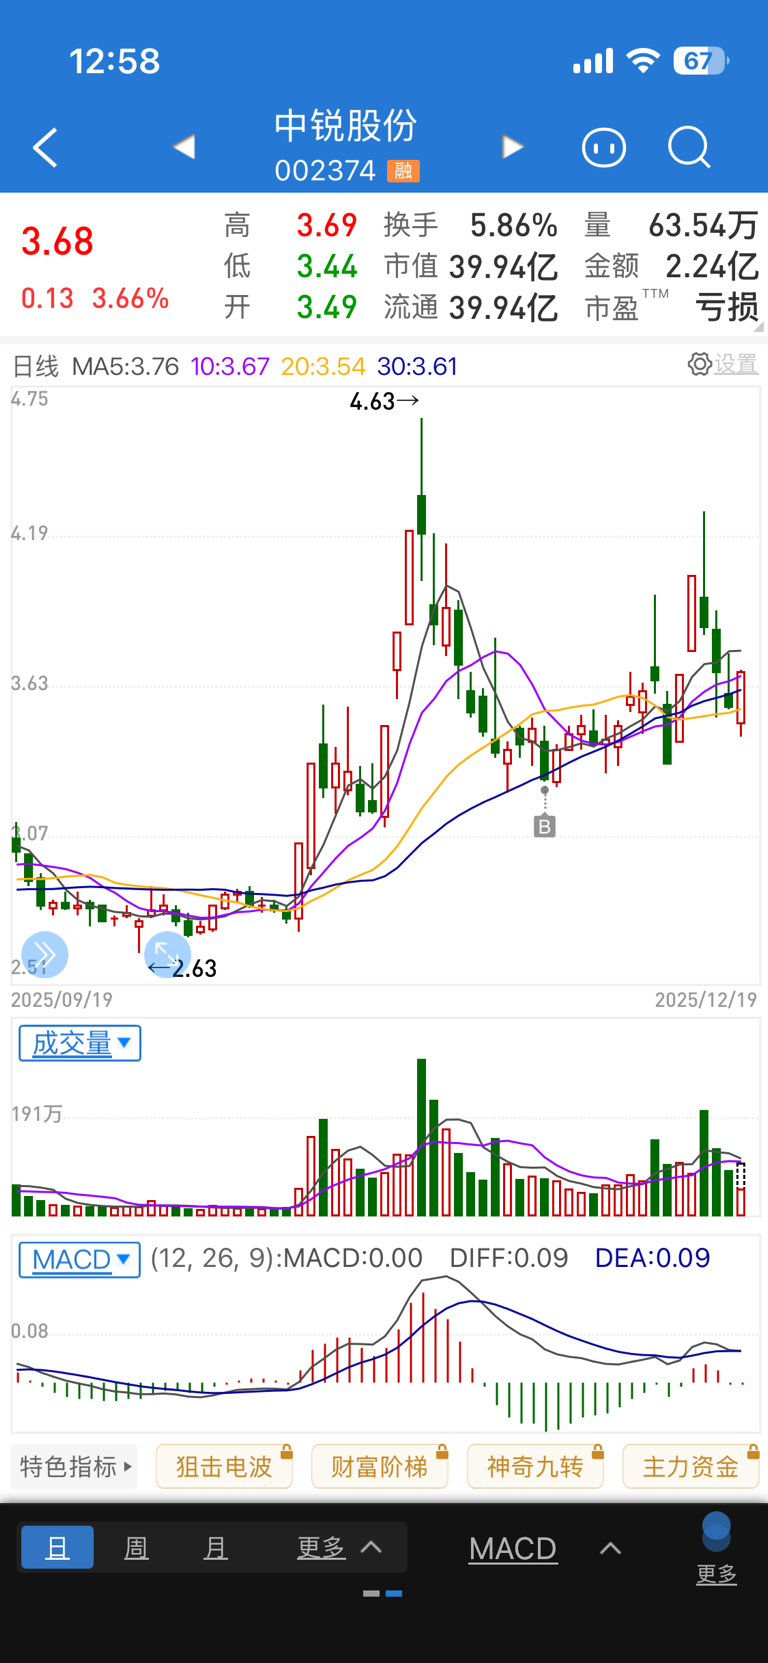Tap the 2.63 low price annotation

pyautogui.click(x=182, y=968)
